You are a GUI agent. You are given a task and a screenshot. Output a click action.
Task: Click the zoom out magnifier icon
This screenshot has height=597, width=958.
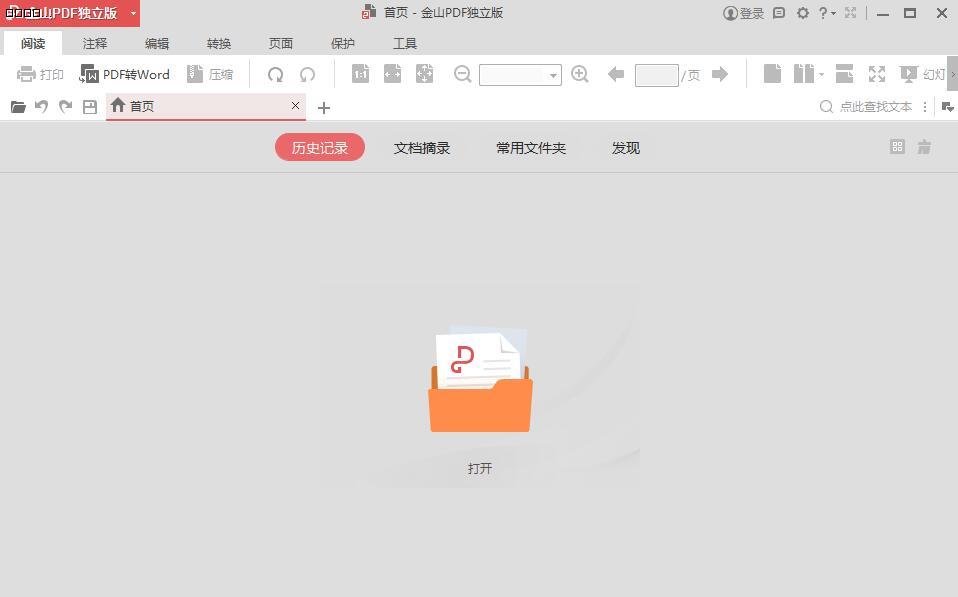(x=463, y=75)
